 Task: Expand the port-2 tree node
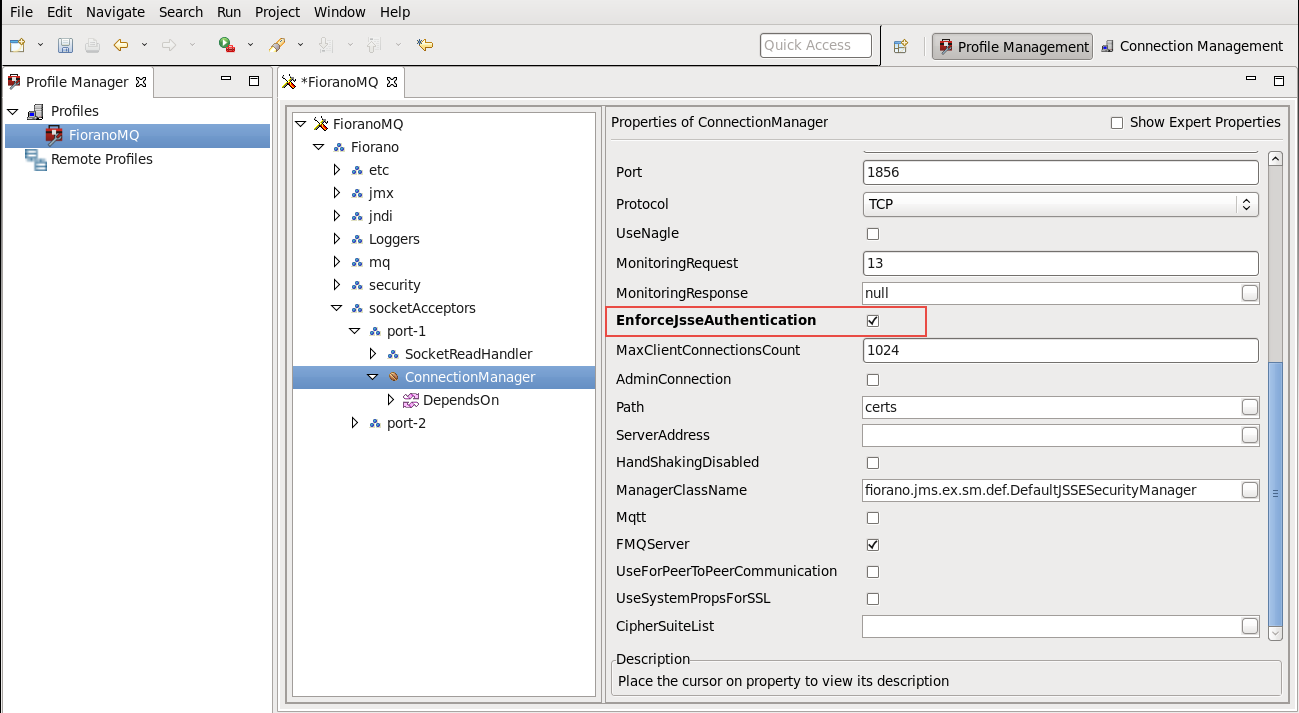pos(355,423)
